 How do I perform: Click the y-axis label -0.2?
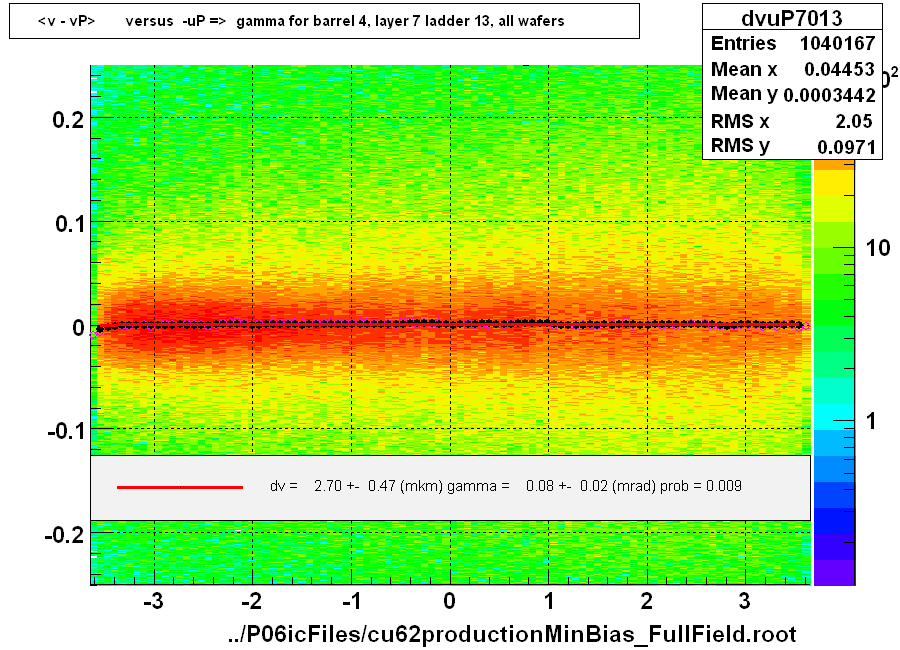[64, 535]
